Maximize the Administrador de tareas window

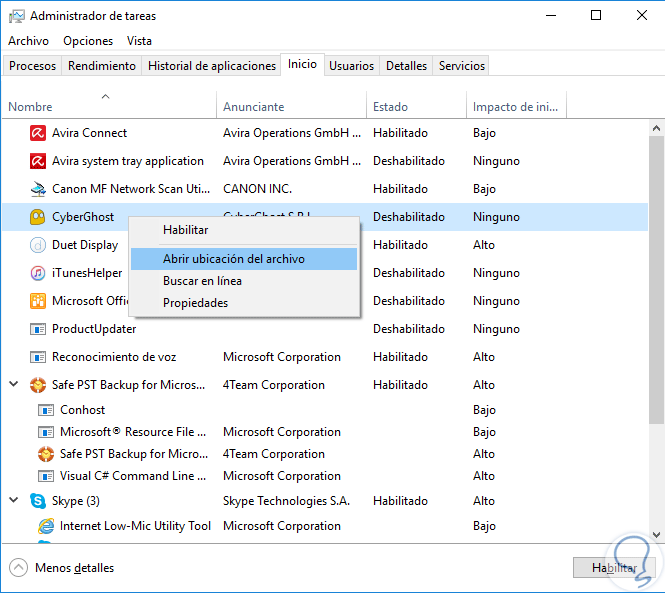(596, 15)
